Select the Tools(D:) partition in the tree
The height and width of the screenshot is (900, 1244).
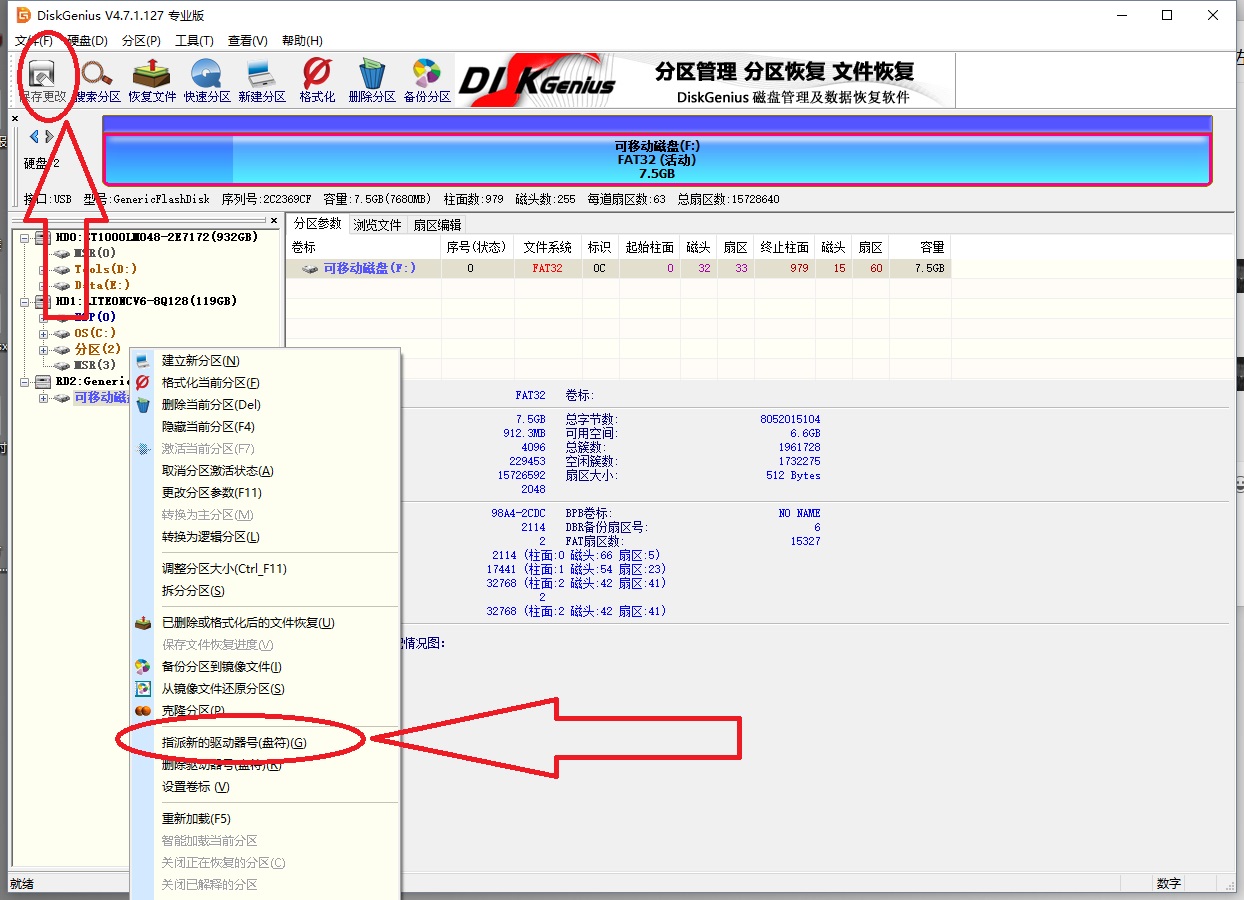click(105, 269)
